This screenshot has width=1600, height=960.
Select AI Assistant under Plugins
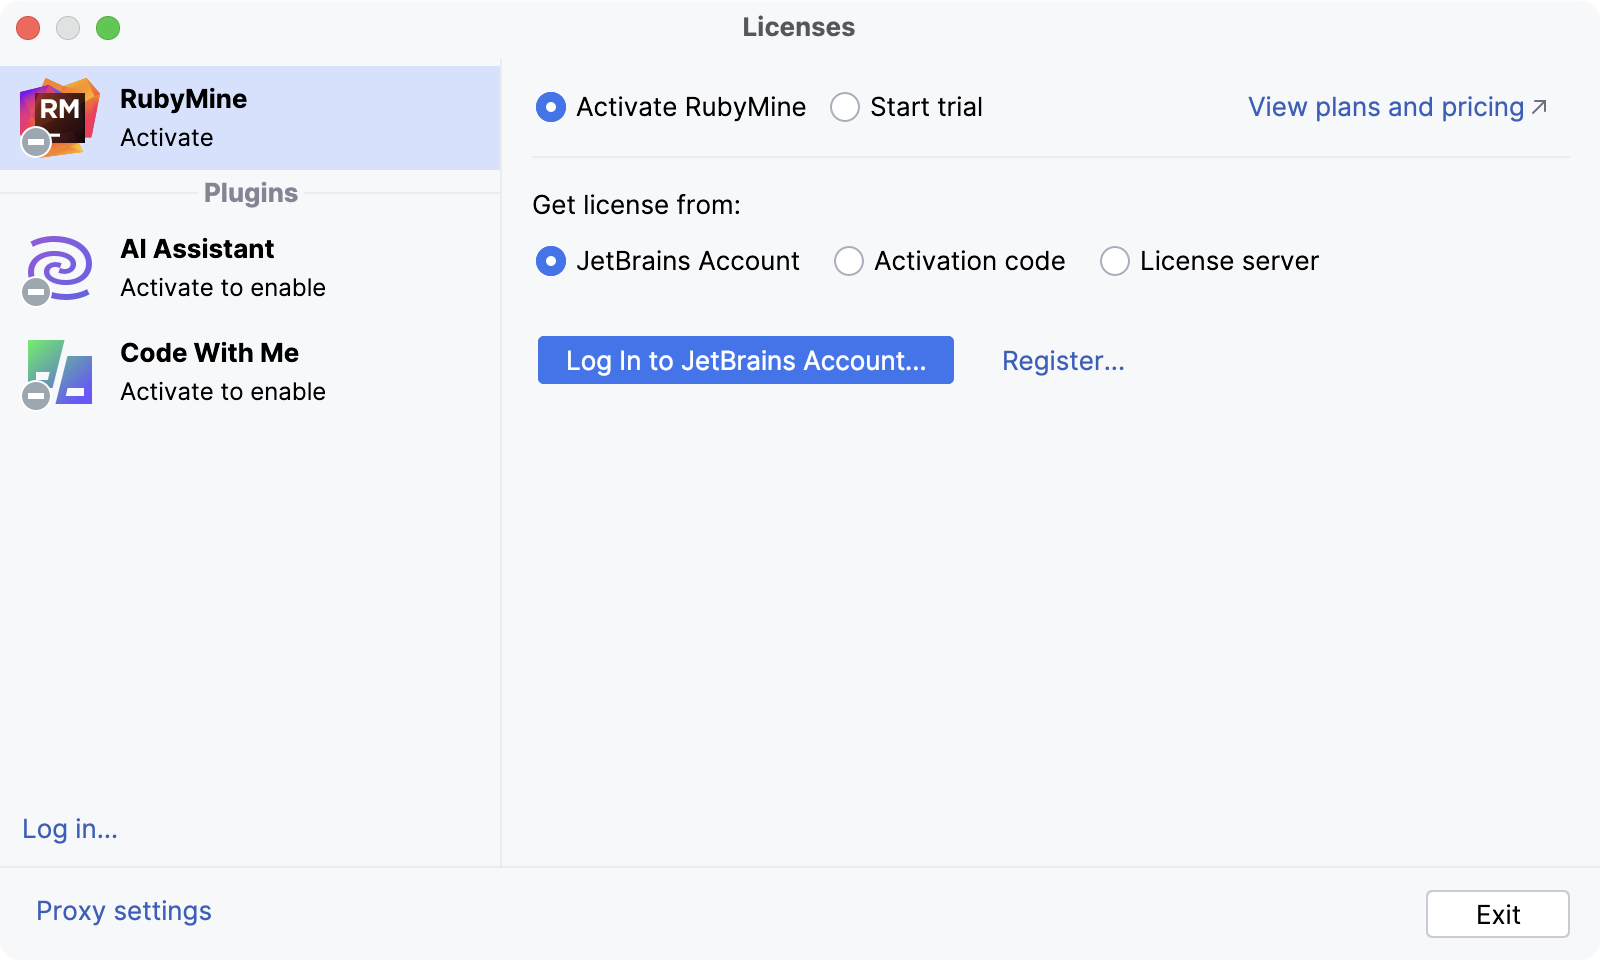[197, 249]
